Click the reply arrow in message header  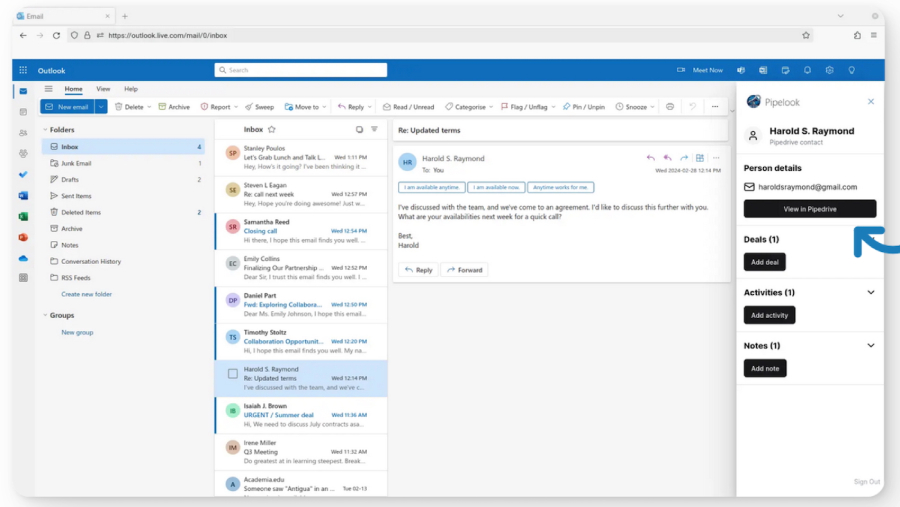point(650,158)
